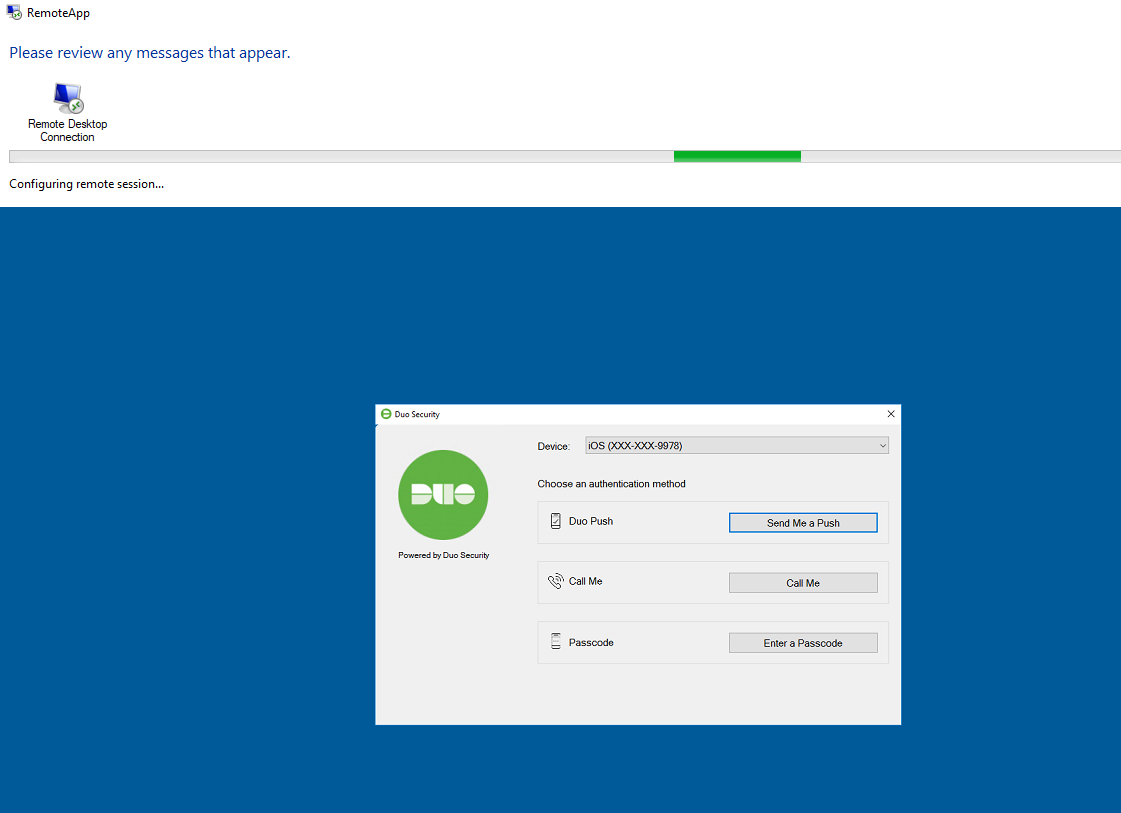Select iOS (XXX-XXX-9978) in the Device combo box

(737, 444)
